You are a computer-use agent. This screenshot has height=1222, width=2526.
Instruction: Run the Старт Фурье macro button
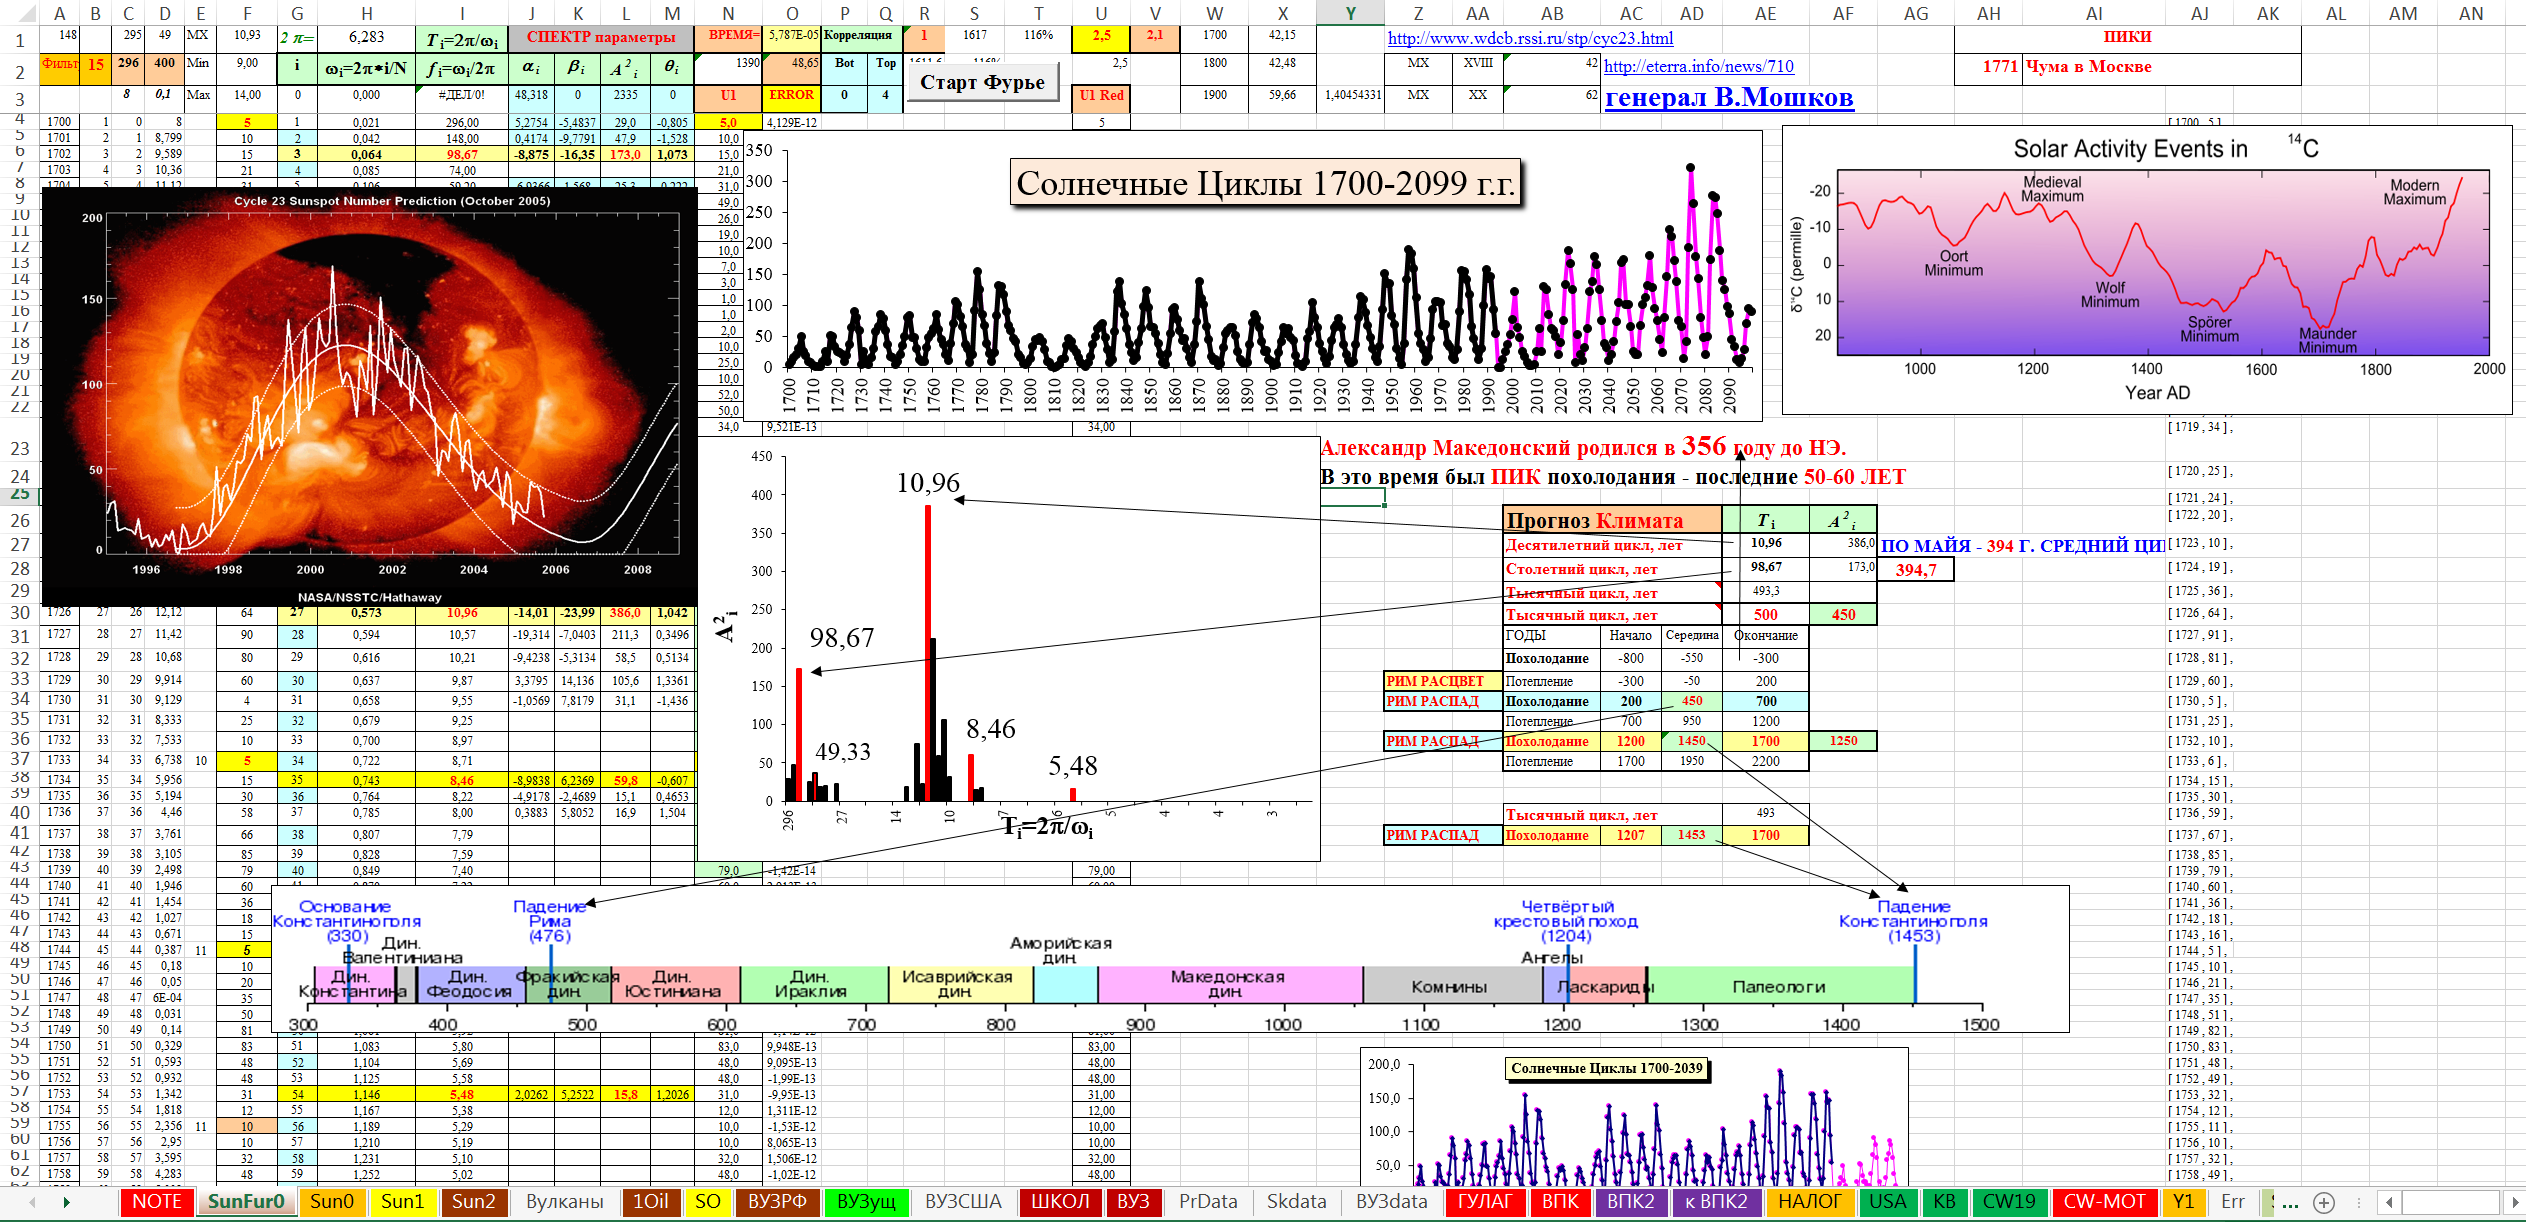[982, 82]
